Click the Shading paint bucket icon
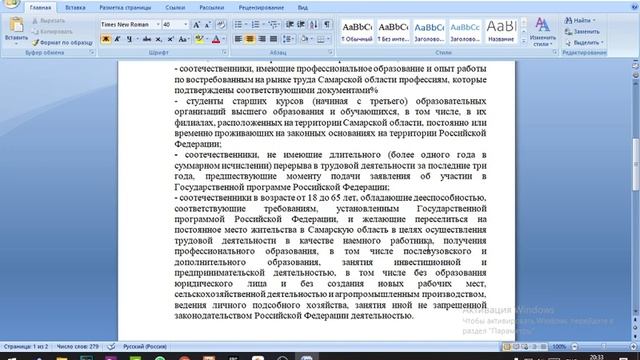Screen dimensions: 640x360 pos(304,39)
